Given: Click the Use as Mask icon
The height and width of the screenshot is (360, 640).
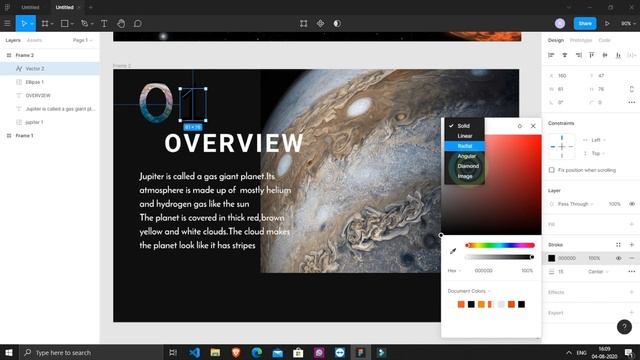Looking at the screenshot, I should (337, 24).
